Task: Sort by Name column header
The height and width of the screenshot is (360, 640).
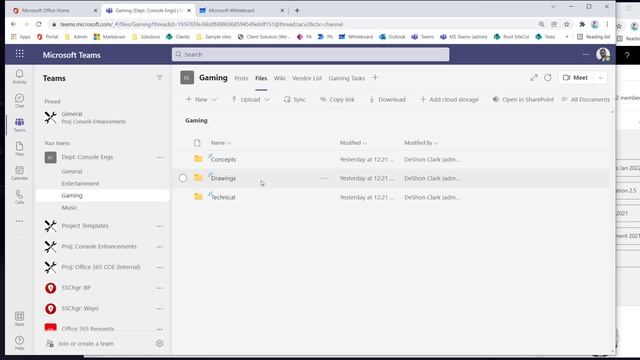Action: 221,142
